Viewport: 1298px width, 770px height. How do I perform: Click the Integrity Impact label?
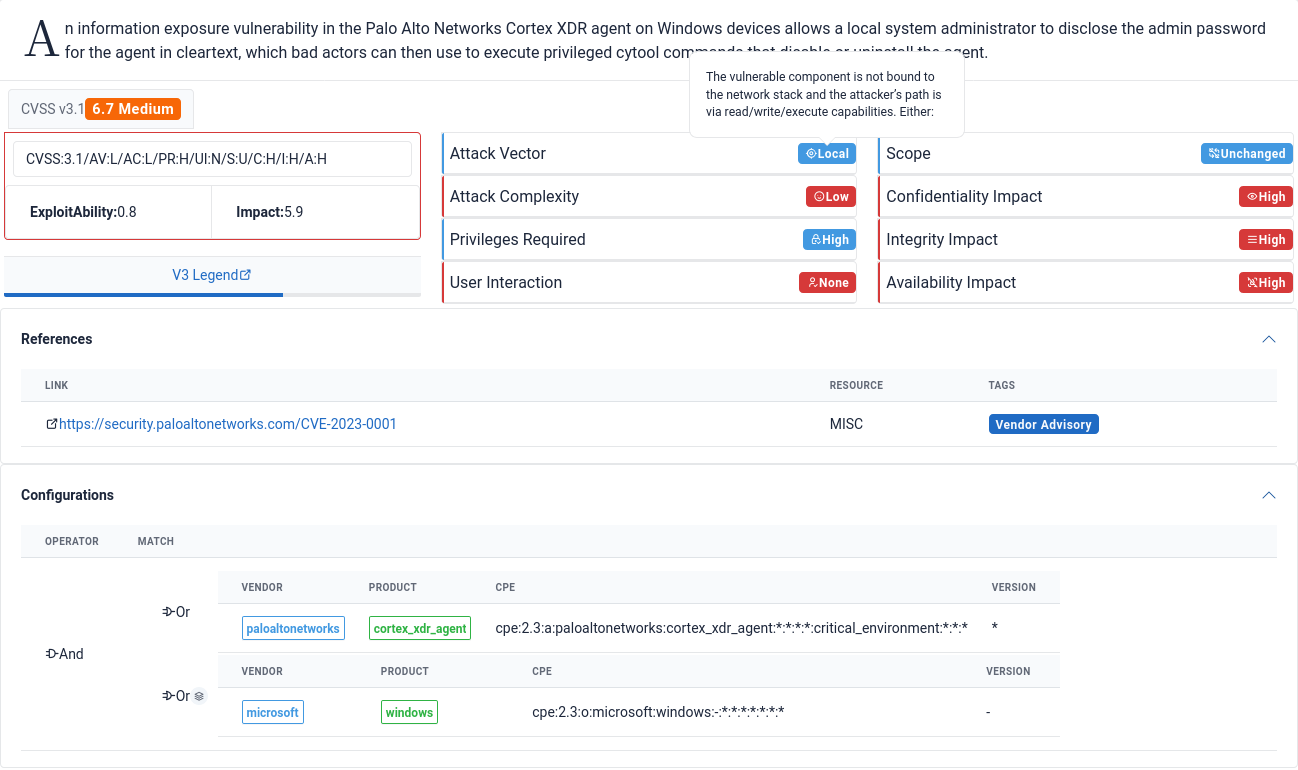click(942, 239)
